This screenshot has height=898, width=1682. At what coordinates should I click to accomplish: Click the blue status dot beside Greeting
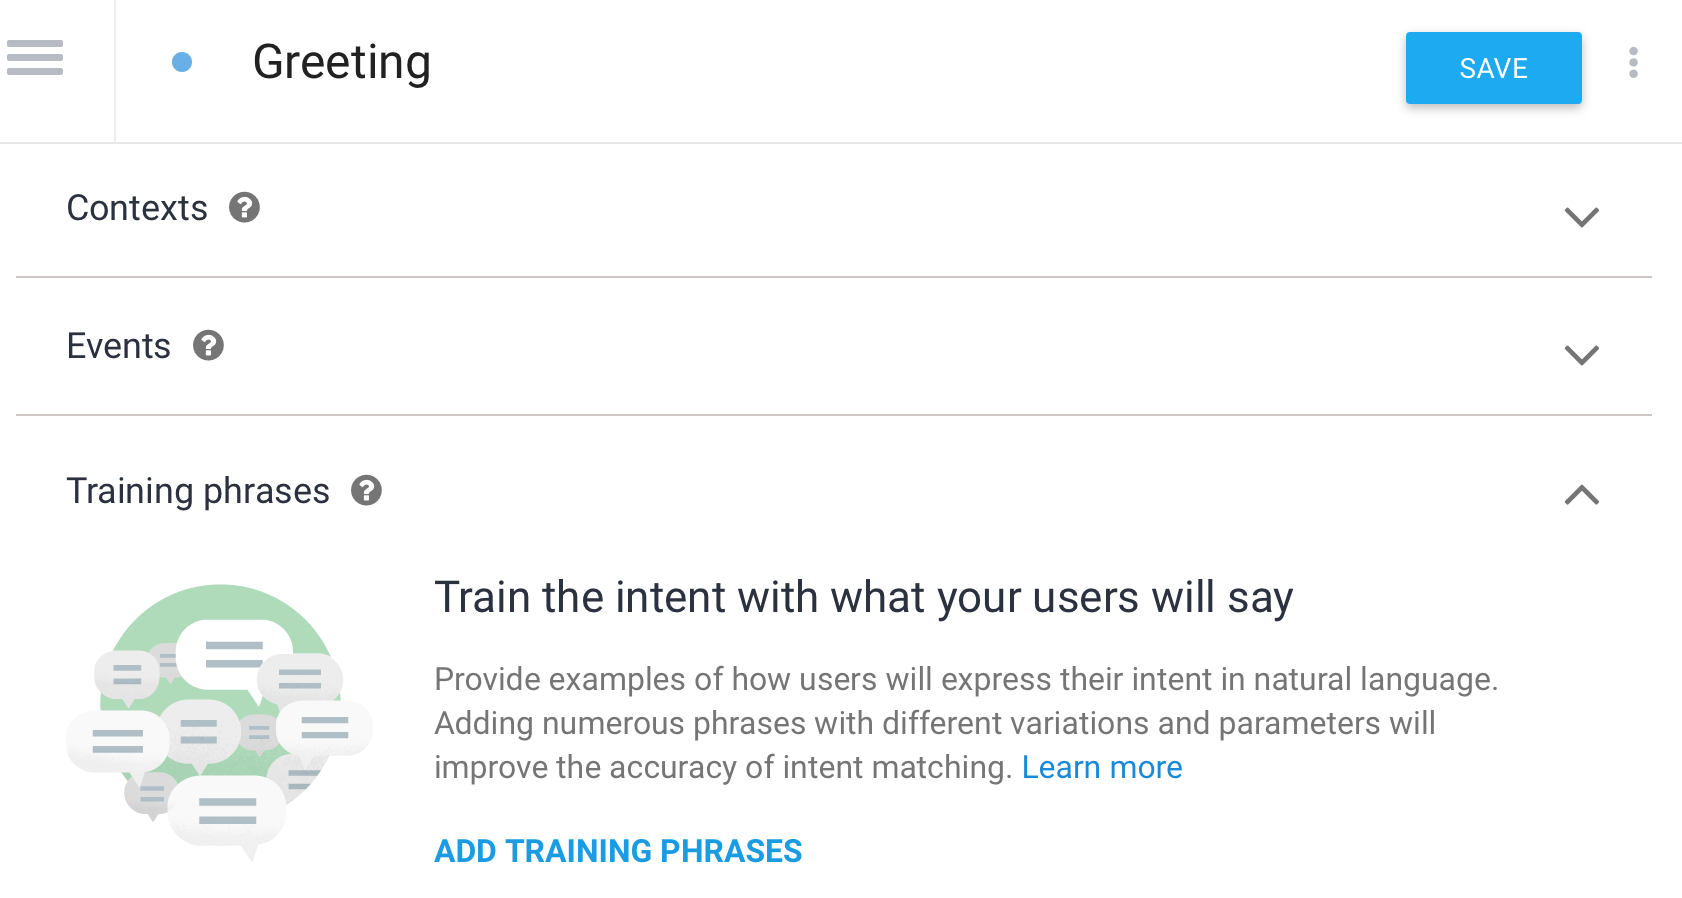[x=182, y=62]
